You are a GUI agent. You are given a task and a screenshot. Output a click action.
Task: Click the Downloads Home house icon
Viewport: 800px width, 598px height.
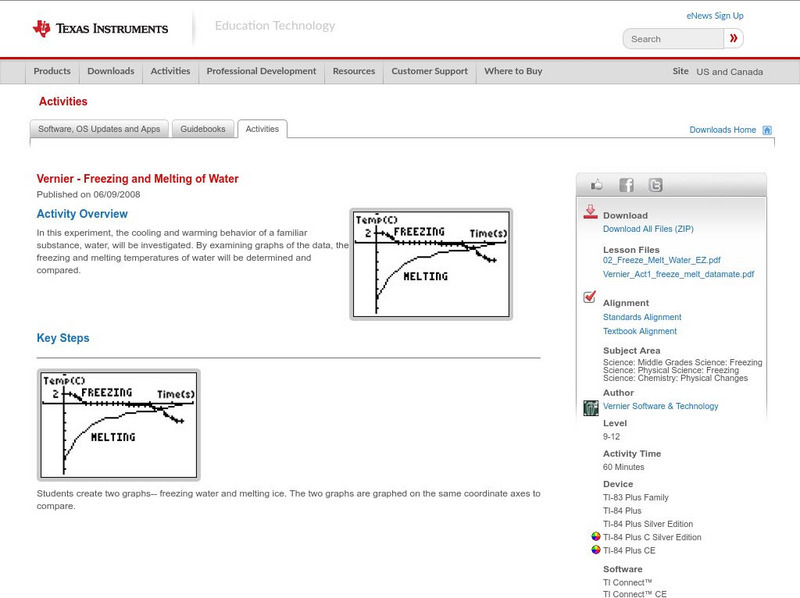(767, 130)
